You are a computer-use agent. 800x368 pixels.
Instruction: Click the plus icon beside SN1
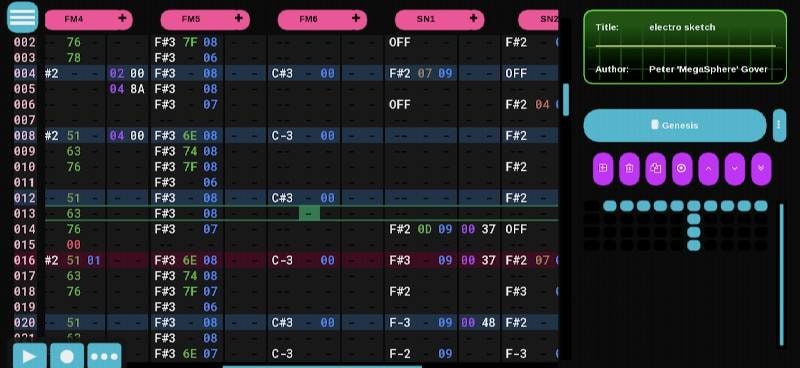coord(473,18)
